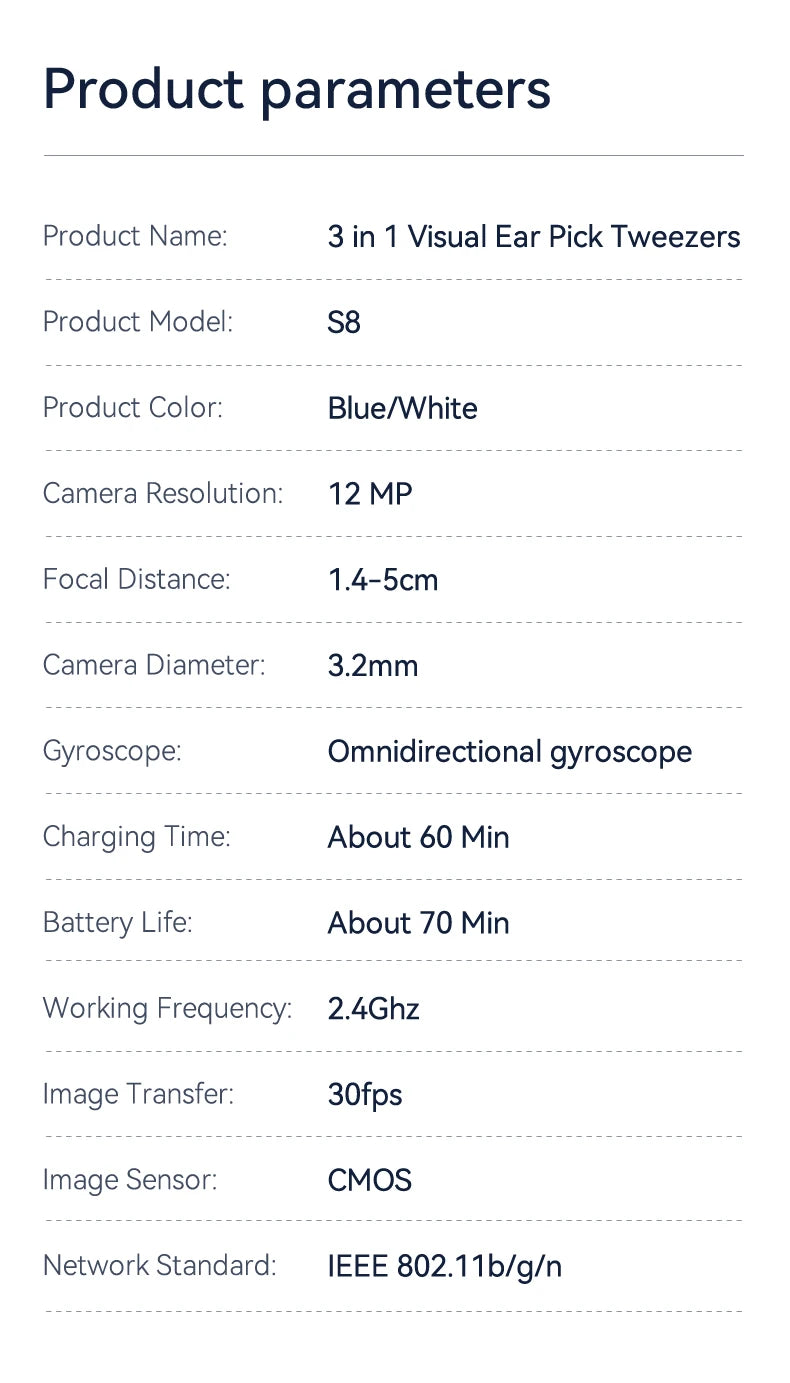Screen dimensions: 790x1383
Task: Select the "Image Transfer:" label
Action: pyautogui.click(x=138, y=1094)
